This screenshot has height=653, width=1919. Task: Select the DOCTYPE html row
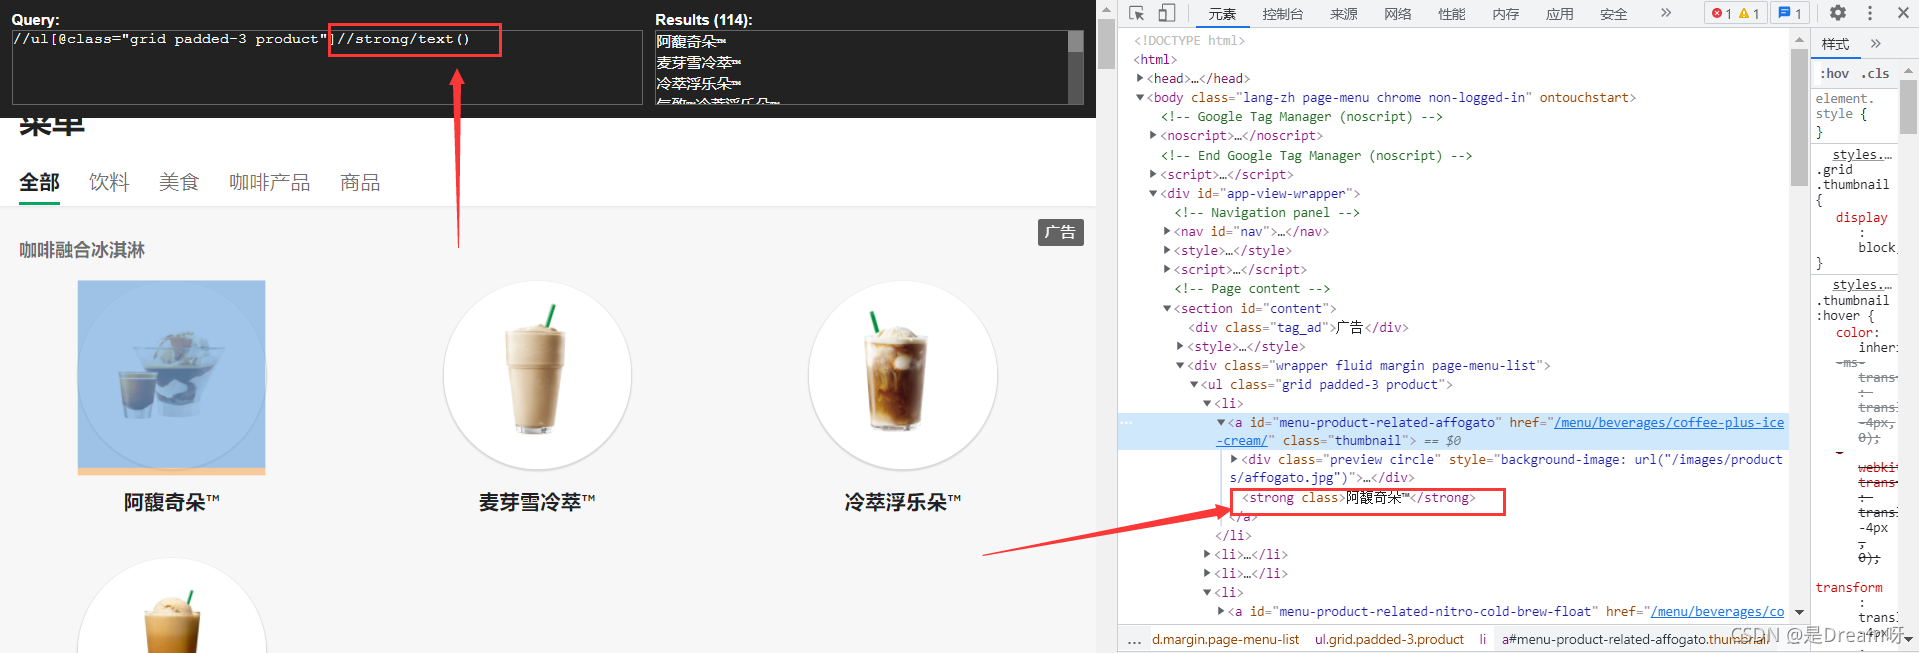[x=1189, y=40]
